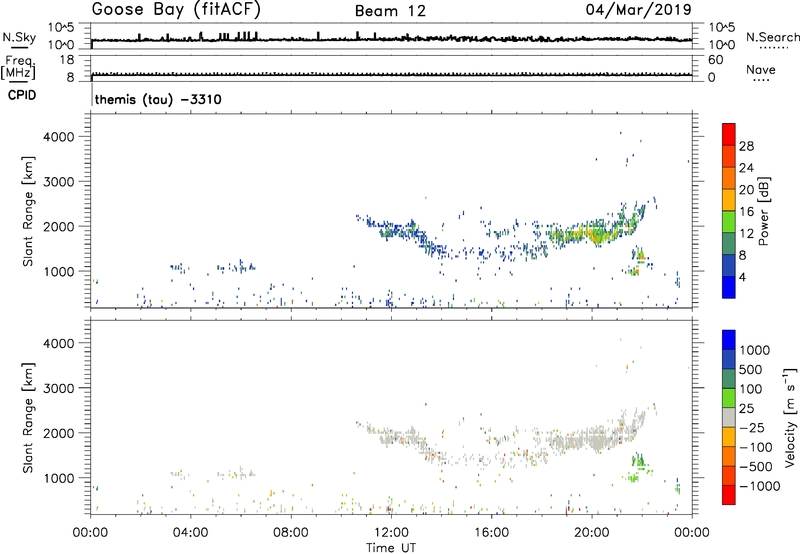Click the teal Power segment between 8 and 12
Screen dimensions: 800x554
click(x=729, y=243)
